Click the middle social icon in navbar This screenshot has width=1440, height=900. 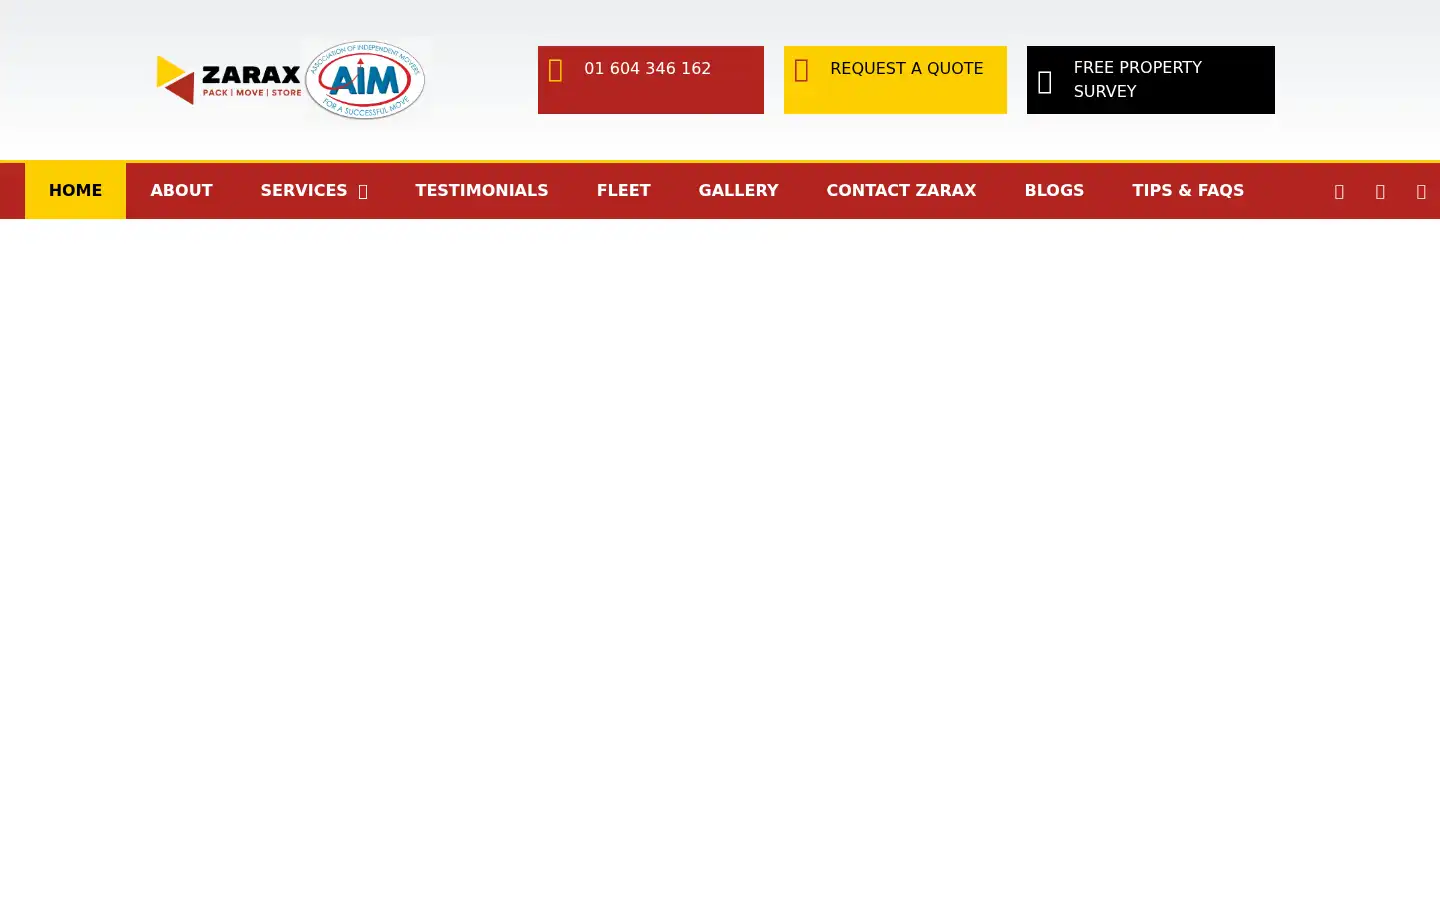1380,192
